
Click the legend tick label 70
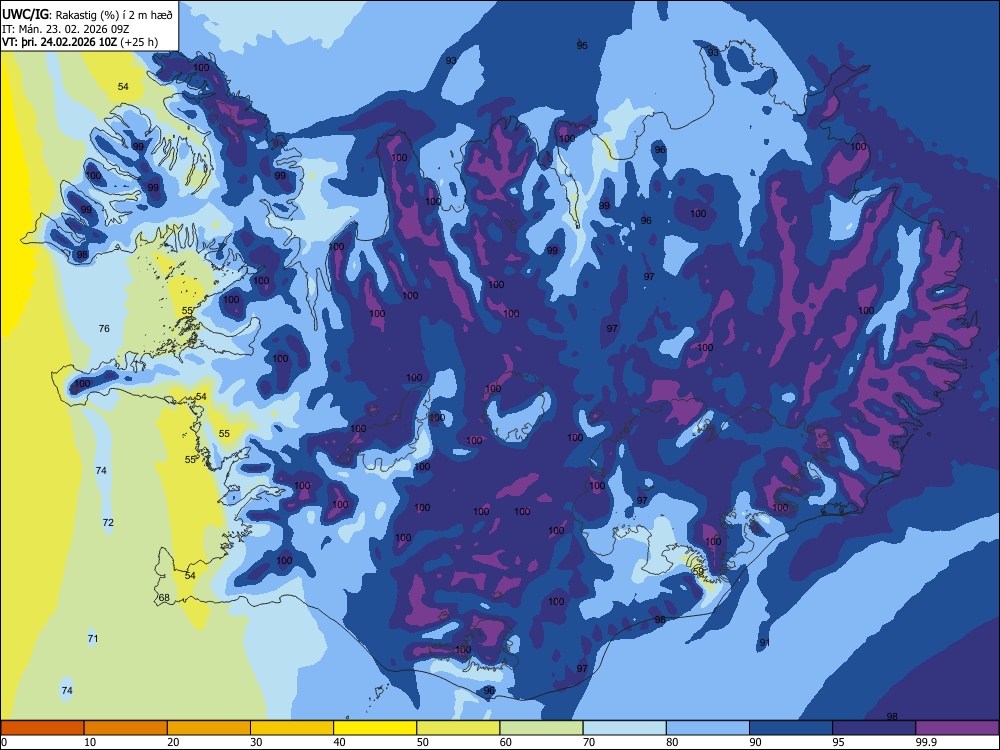589,742
